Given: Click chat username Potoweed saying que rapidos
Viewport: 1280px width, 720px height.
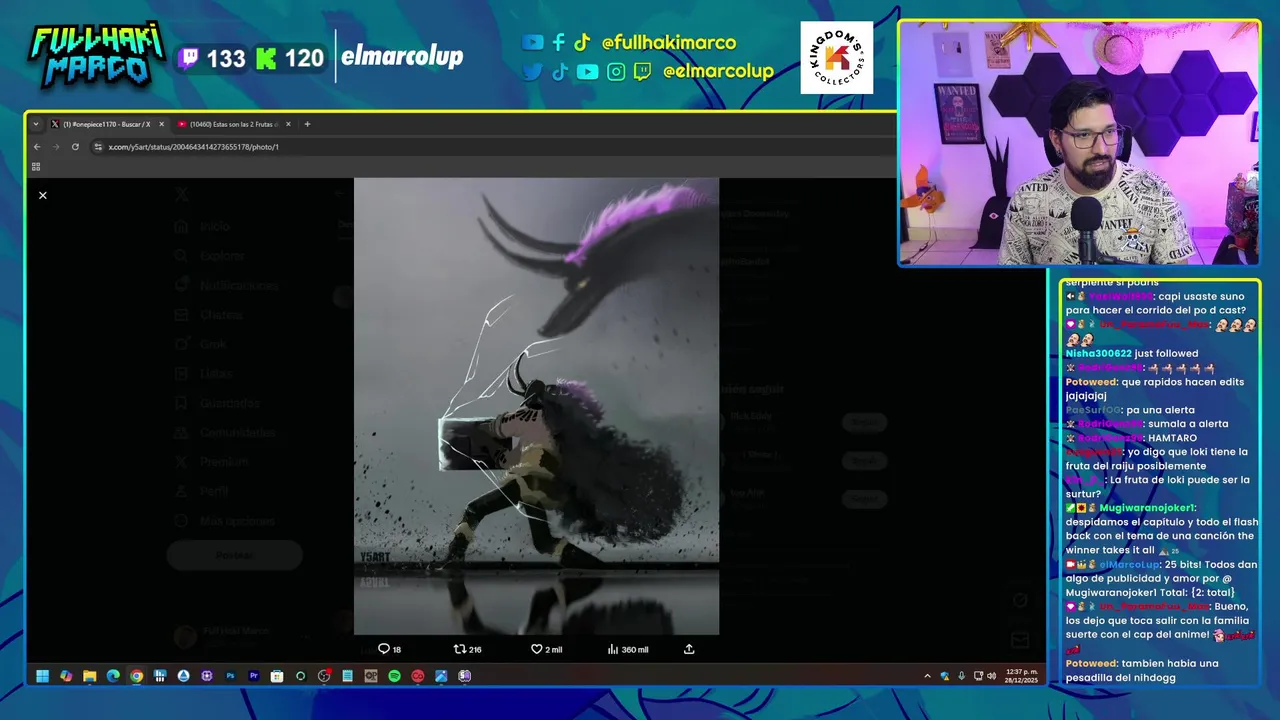Looking at the screenshot, I should (x=1092, y=382).
